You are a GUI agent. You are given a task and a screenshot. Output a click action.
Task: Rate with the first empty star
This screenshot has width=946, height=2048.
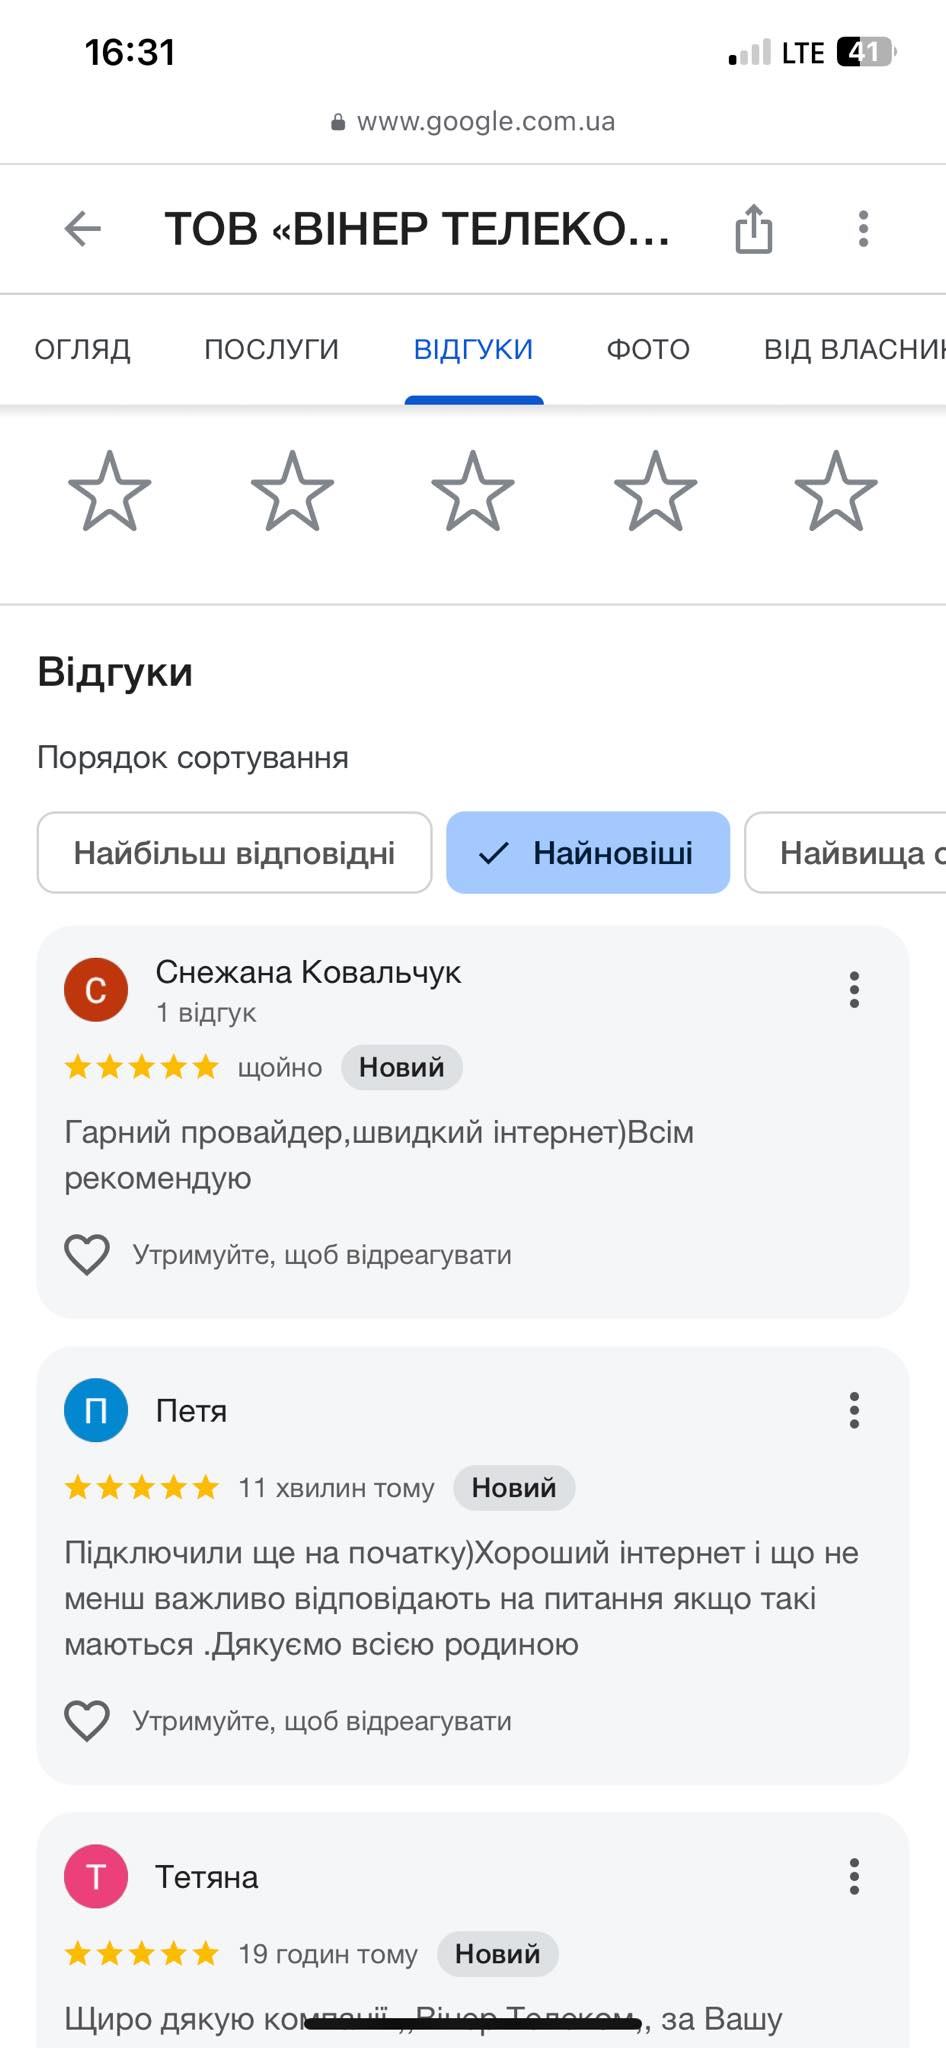point(110,491)
